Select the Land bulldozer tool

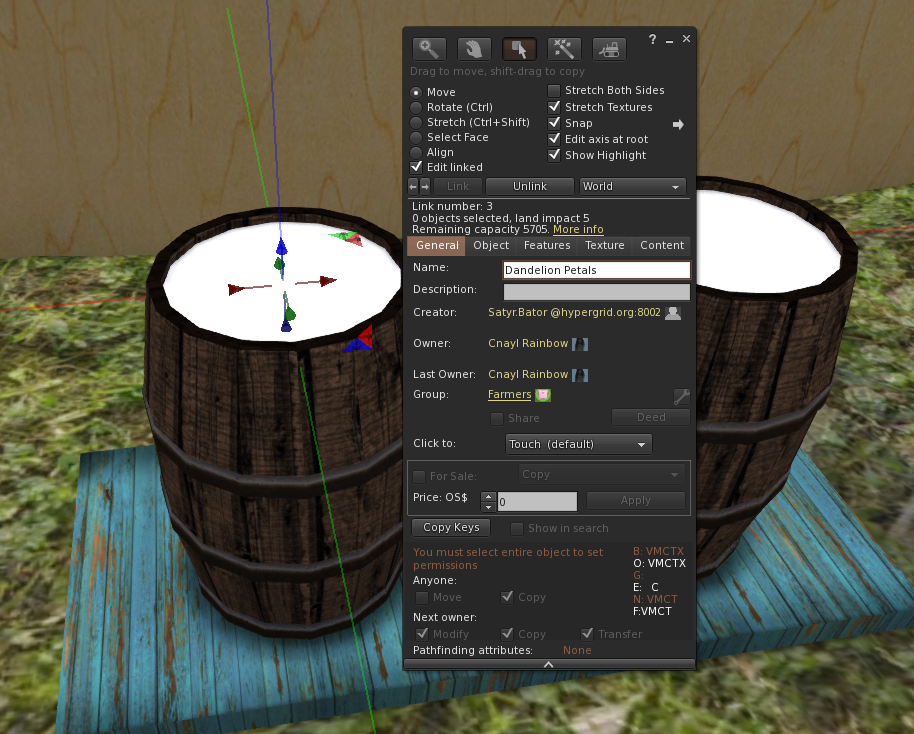[x=609, y=49]
